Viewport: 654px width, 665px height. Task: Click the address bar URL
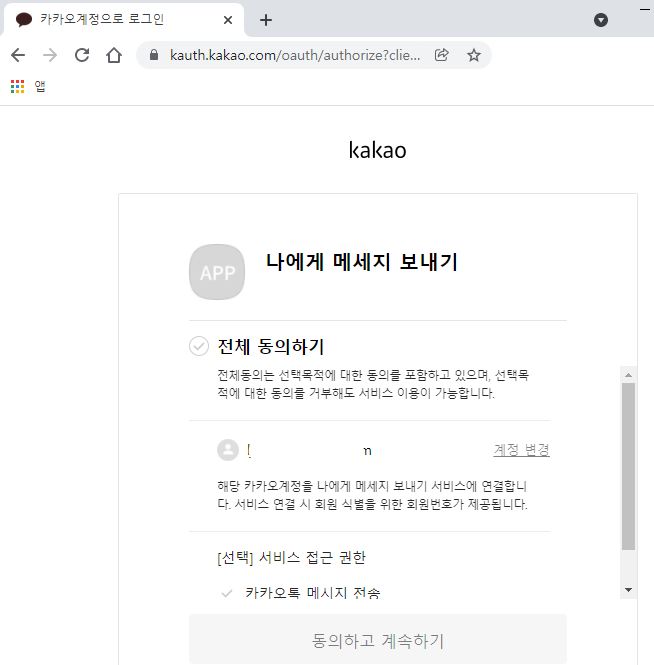pyautogui.click(x=295, y=55)
